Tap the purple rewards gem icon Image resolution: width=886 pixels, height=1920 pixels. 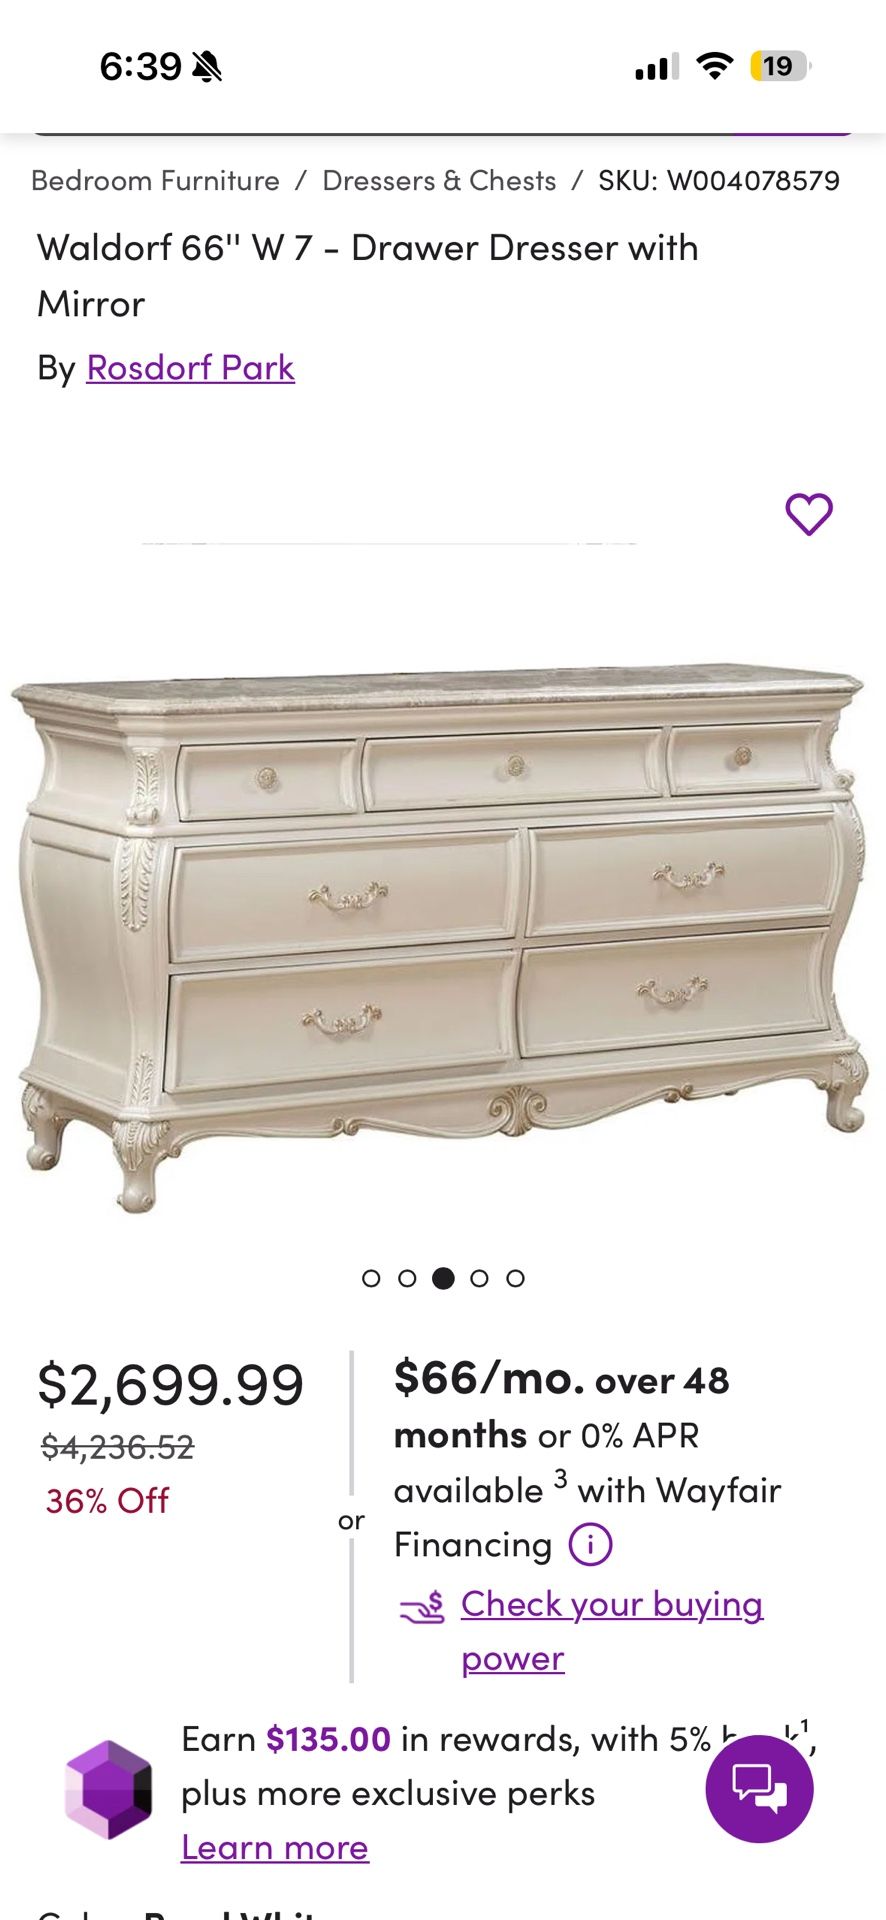[108, 1790]
